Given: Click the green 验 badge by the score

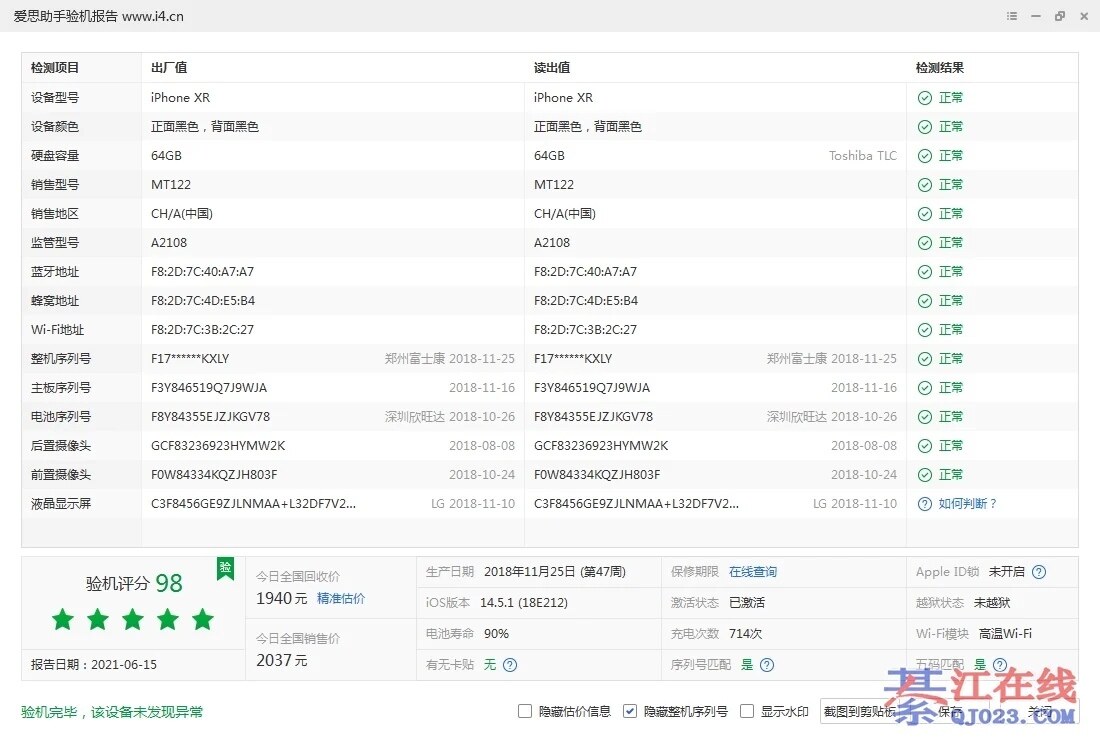Looking at the screenshot, I should point(225,568).
